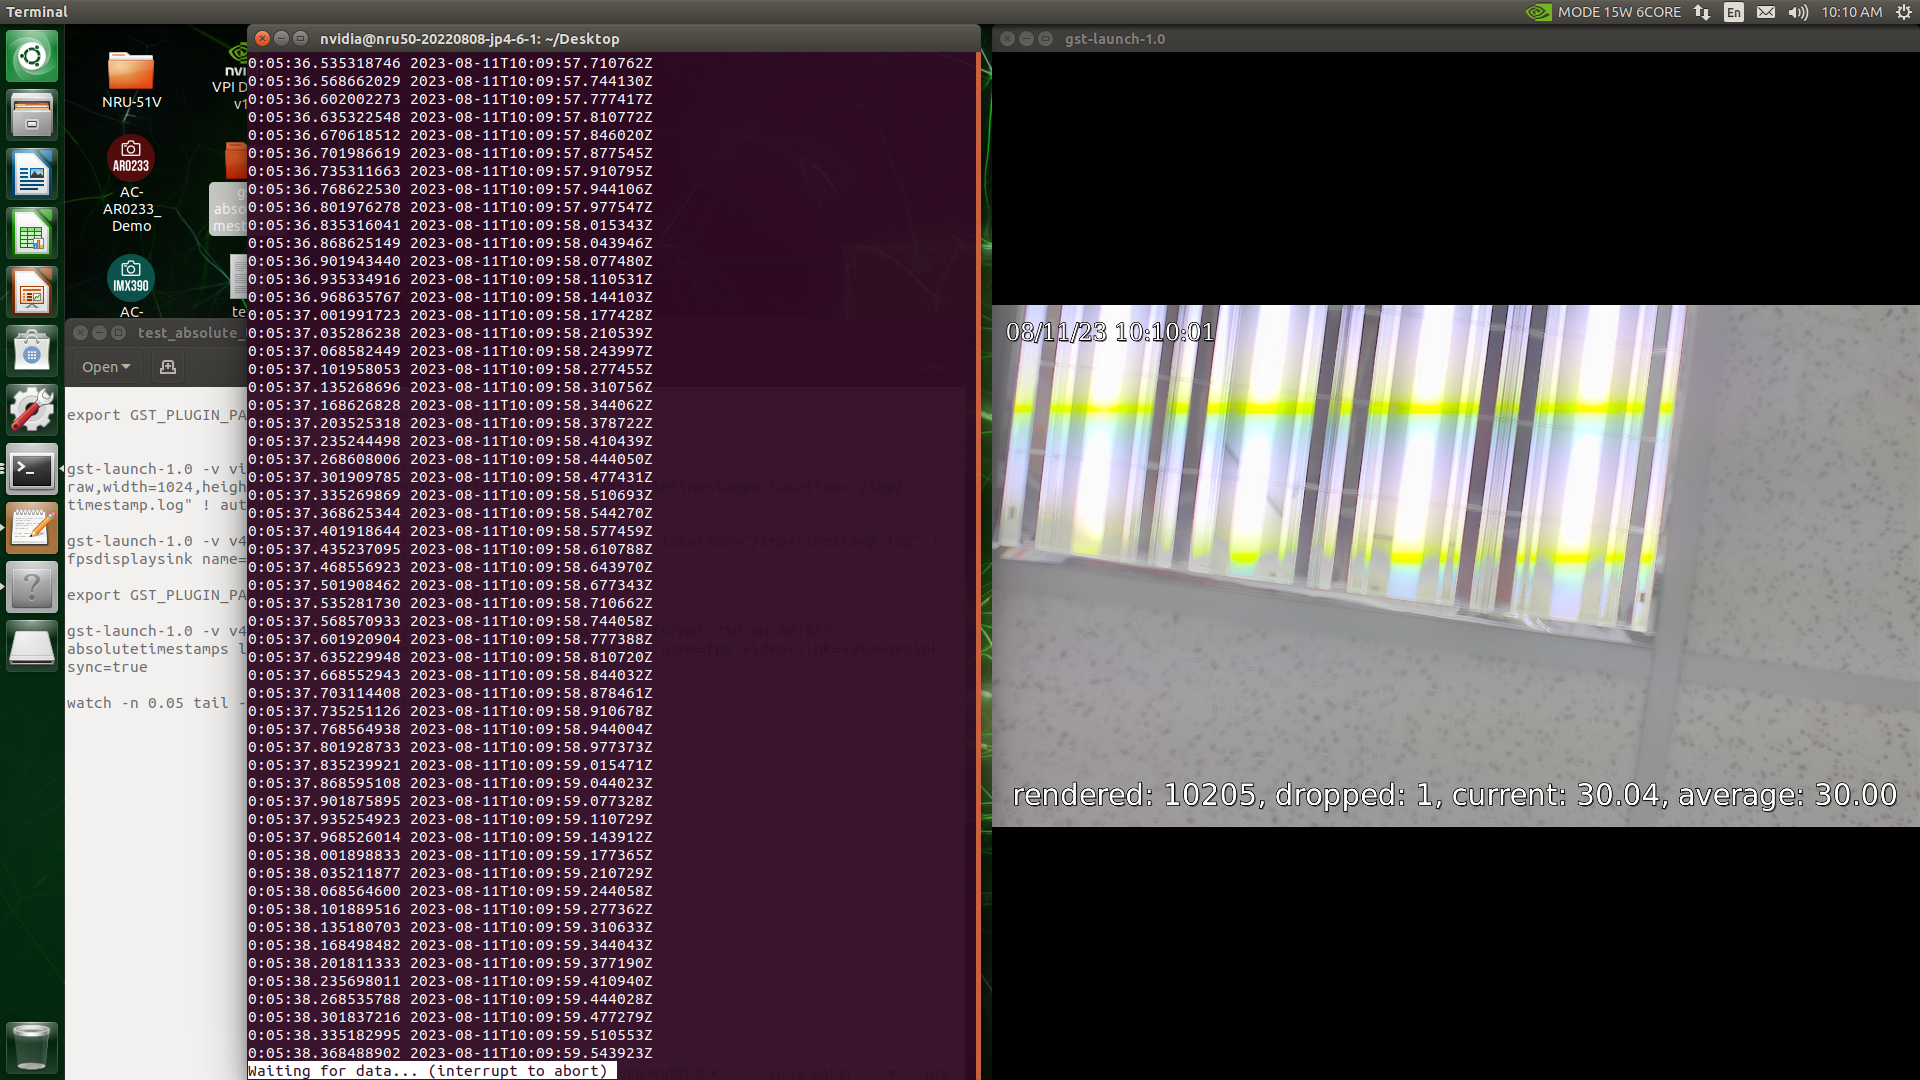Launch the IMX390 camera desktop shortcut
1920x1080 pixels.
(131, 278)
